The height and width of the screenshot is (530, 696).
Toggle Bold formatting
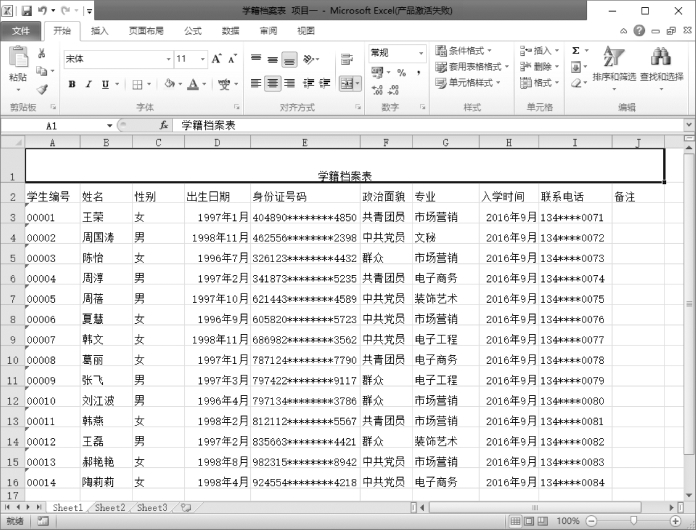point(72,84)
